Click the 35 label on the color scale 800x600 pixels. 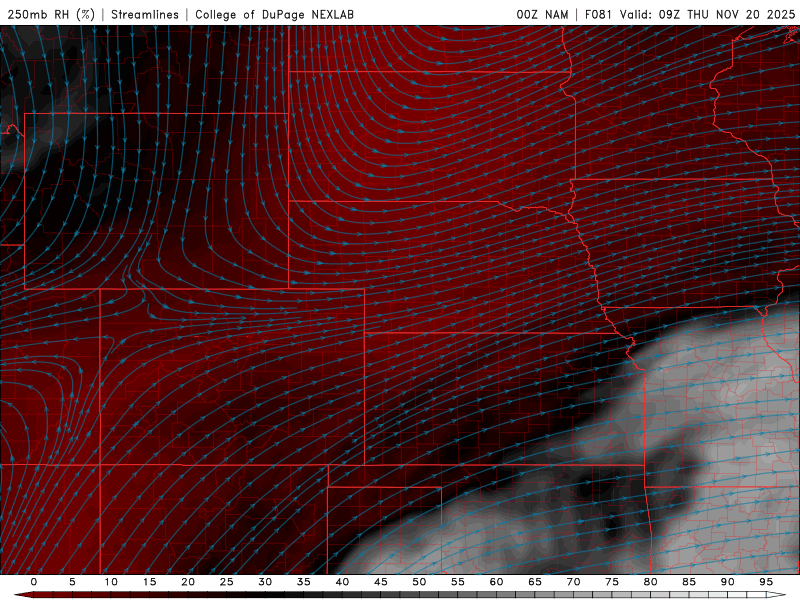[x=304, y=582]
